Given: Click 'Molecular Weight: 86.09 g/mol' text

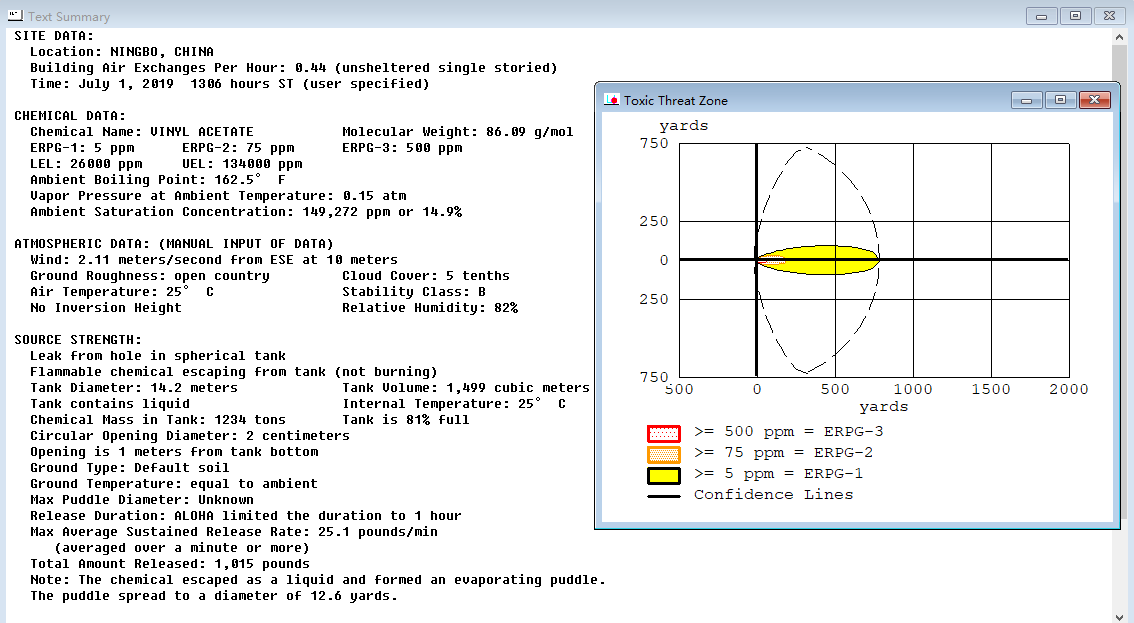Looking at the screenshot, I should [x=458, y=132].
